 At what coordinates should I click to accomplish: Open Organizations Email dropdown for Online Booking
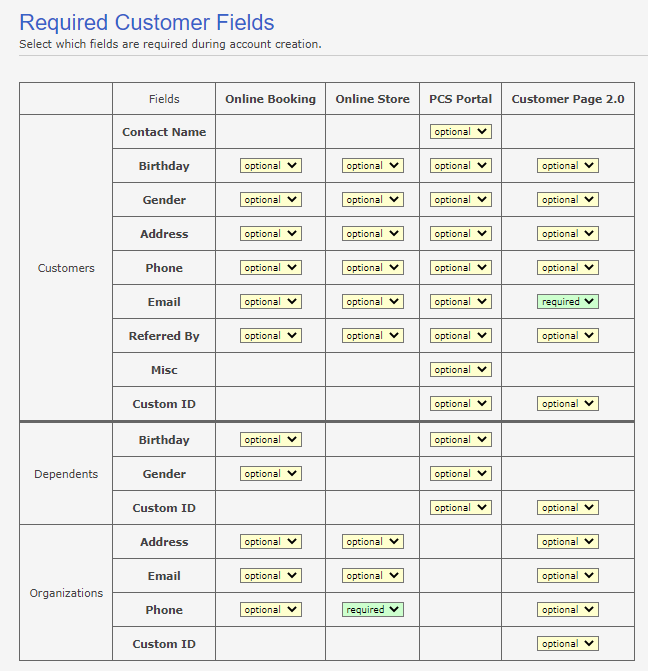pyautogui.click(x=270, y=576)
